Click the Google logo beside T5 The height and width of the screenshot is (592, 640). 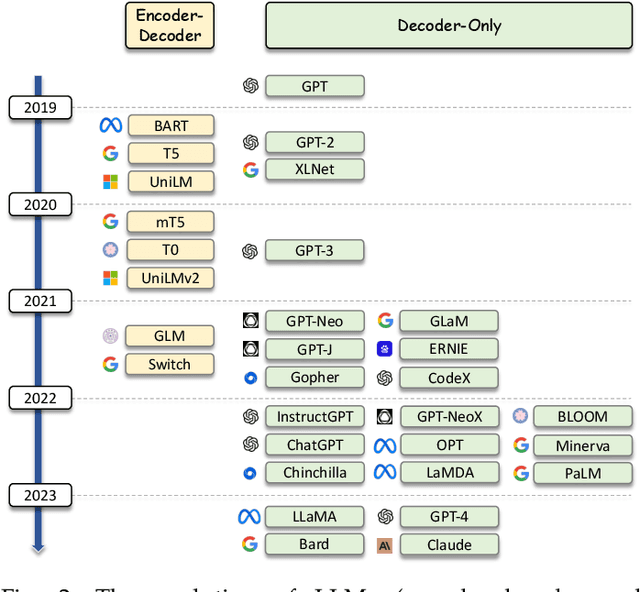pos(110,153)
